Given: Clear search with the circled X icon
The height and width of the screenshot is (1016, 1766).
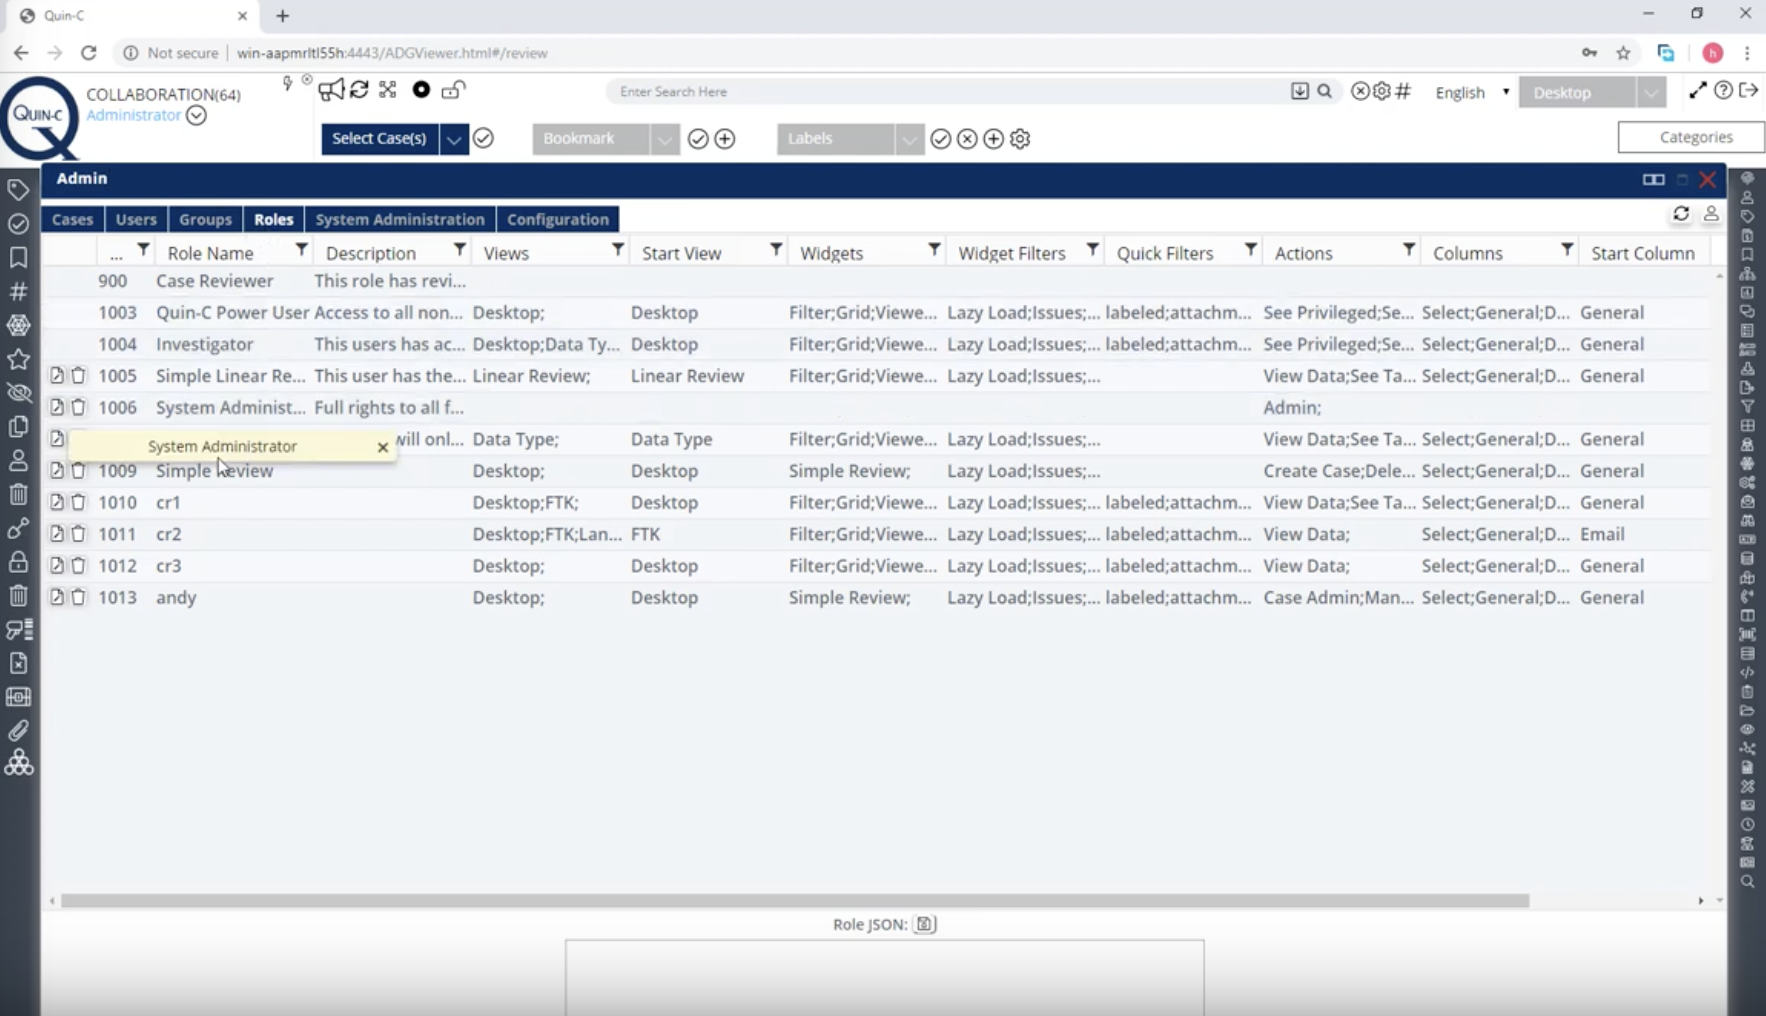Looking at the screenshot, I should 1360,91.
